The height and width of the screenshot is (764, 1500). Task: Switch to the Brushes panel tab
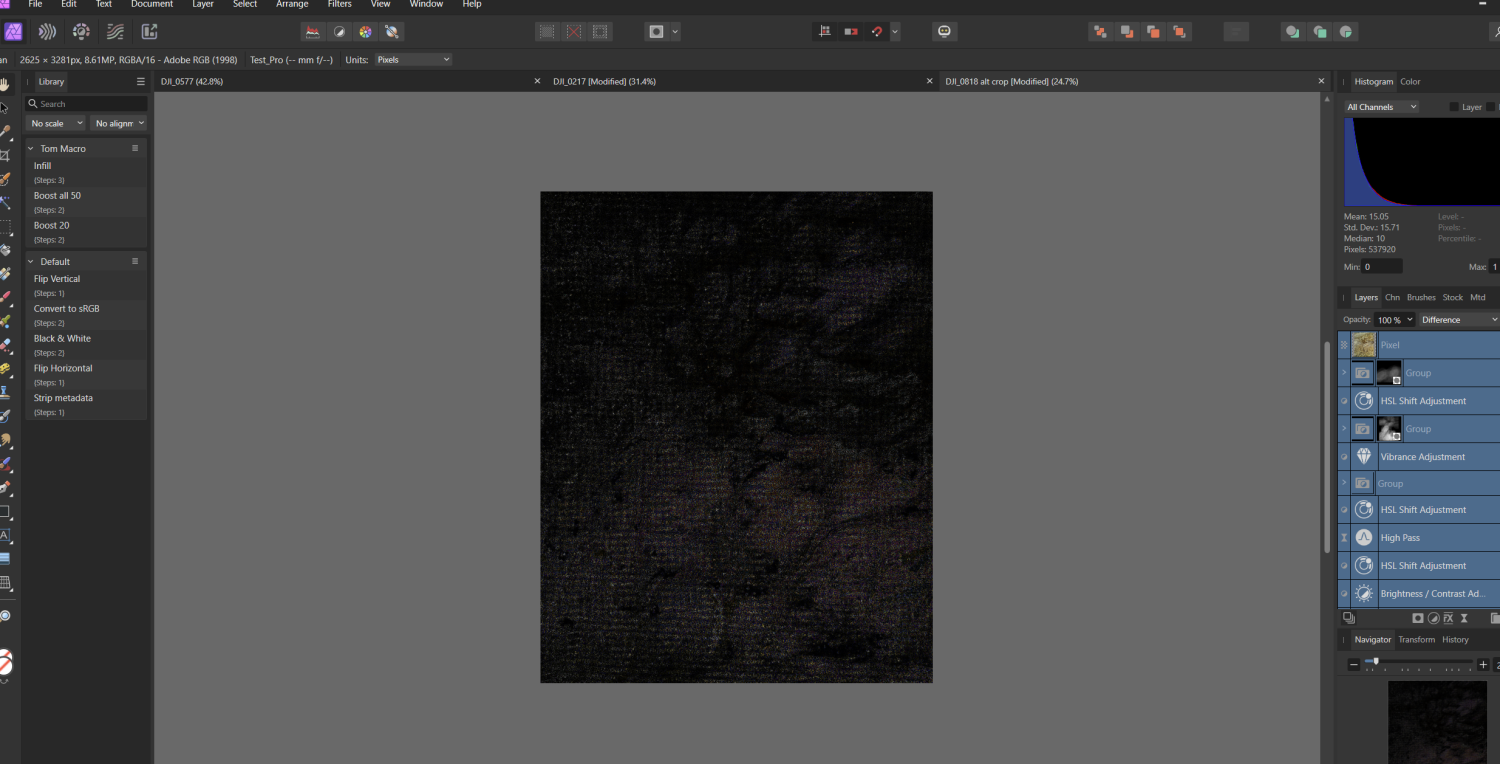(1421, 297)
